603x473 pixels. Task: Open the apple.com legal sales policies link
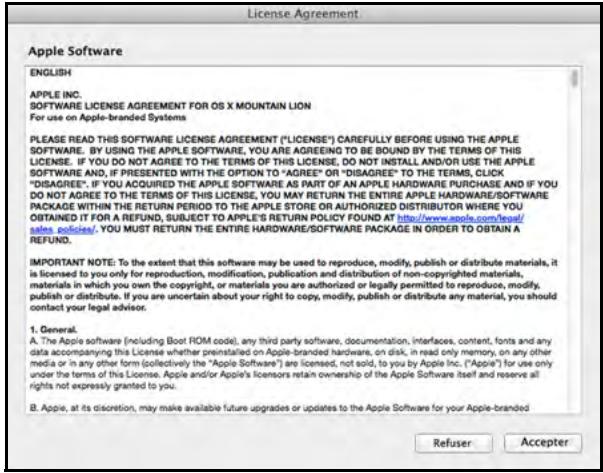coord(460,218)
